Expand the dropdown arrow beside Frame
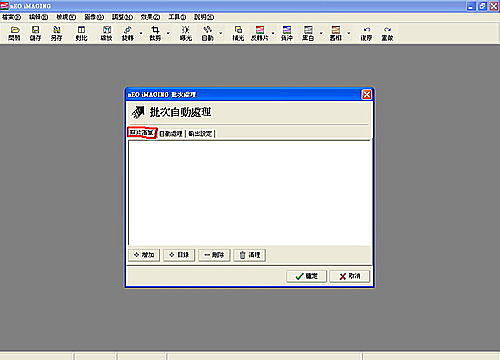Viewport: 500px width, 360px height. (x=349, y=33)
